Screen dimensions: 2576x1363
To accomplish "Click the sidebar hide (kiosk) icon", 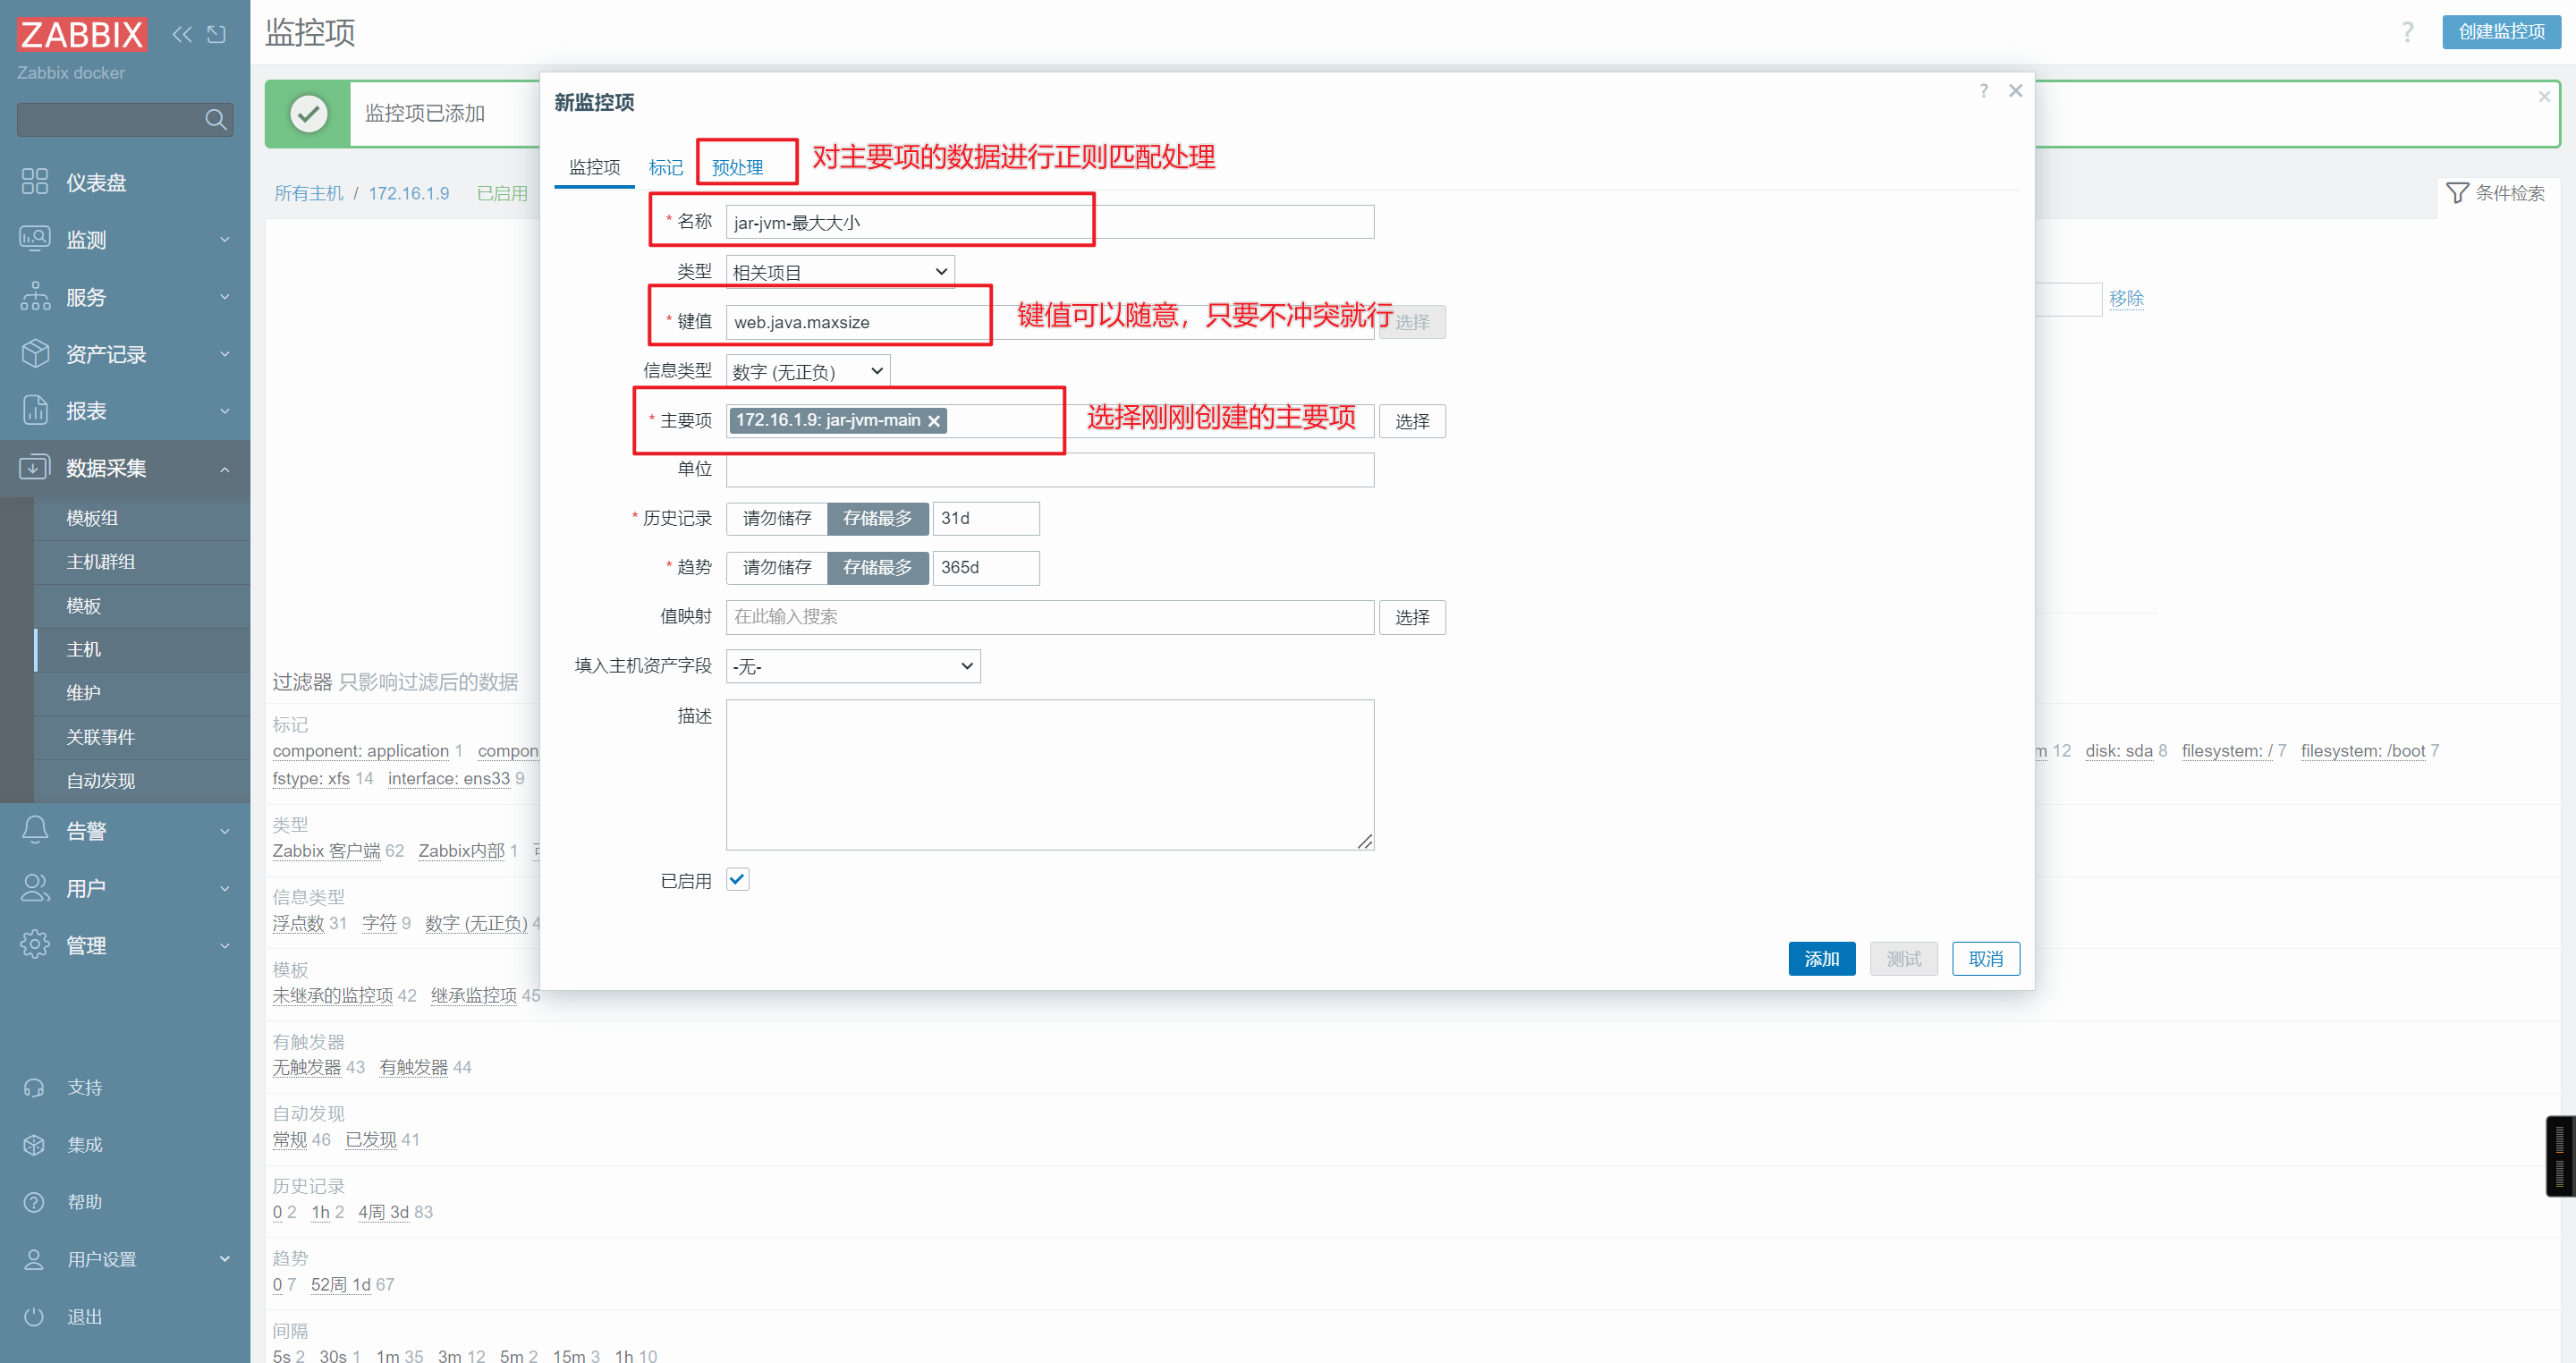I will (x=216, y=34).
